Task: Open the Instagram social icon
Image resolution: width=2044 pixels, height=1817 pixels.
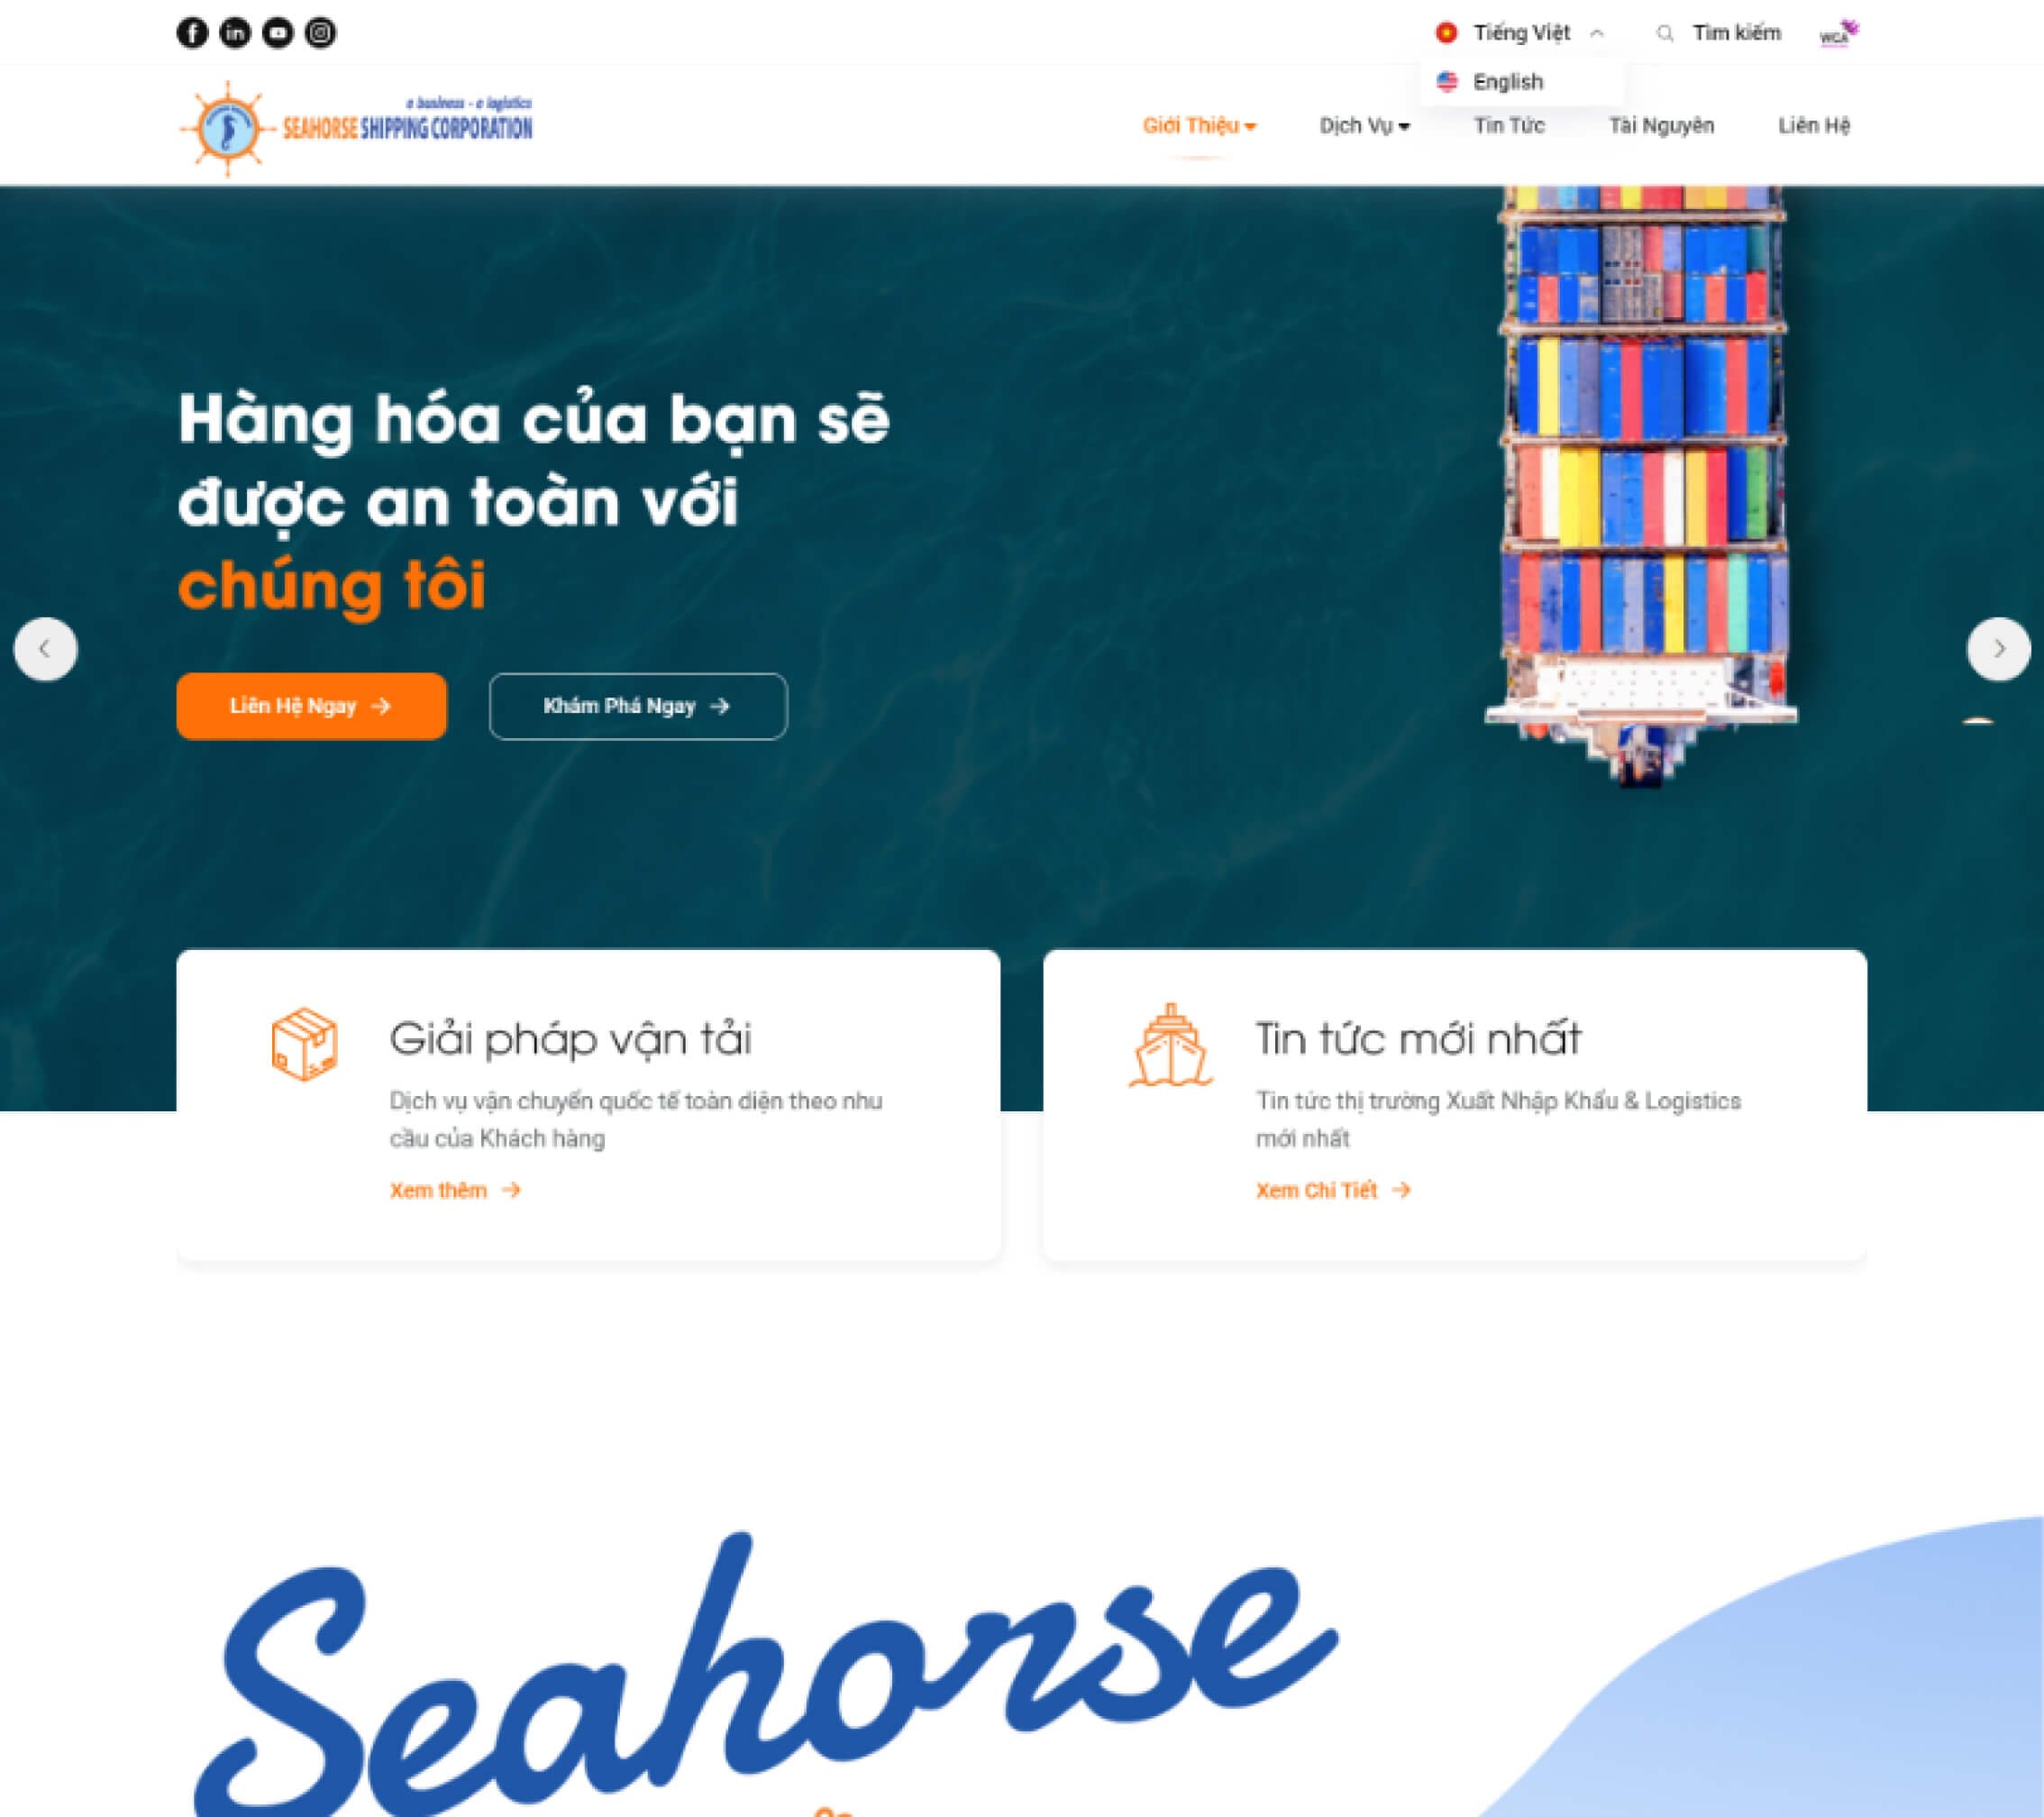Action: pyautogui.click(x=320, y=33)
